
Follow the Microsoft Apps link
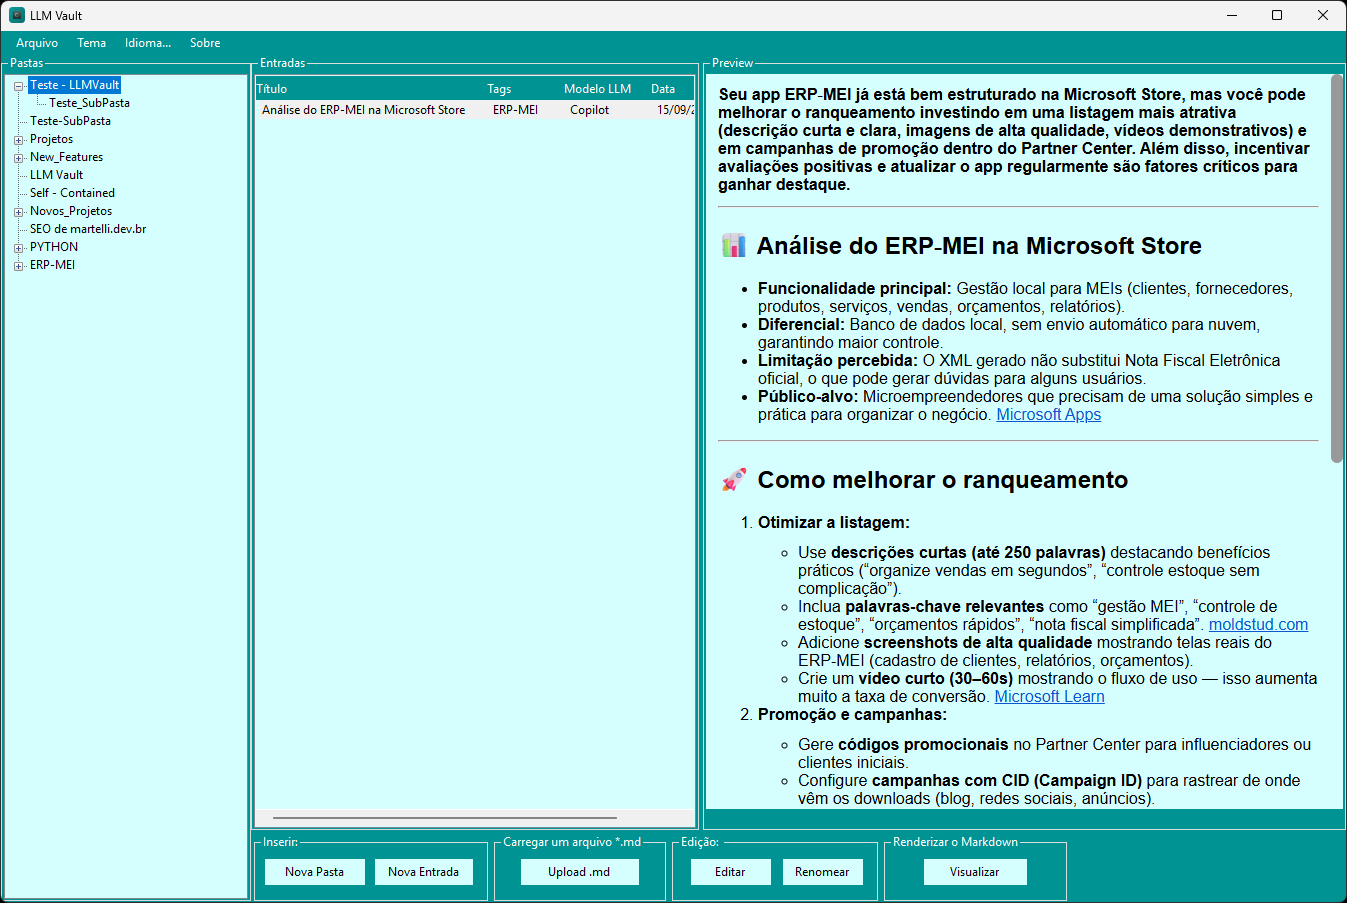pos(1048,415)
